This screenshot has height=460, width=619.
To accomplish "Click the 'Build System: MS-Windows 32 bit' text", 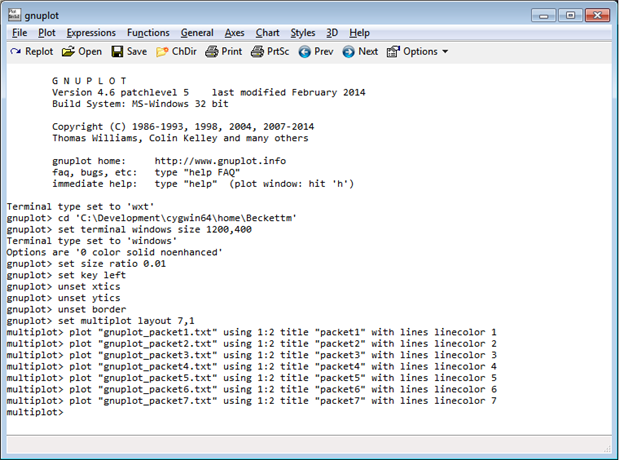I will [x=140, y=104].
